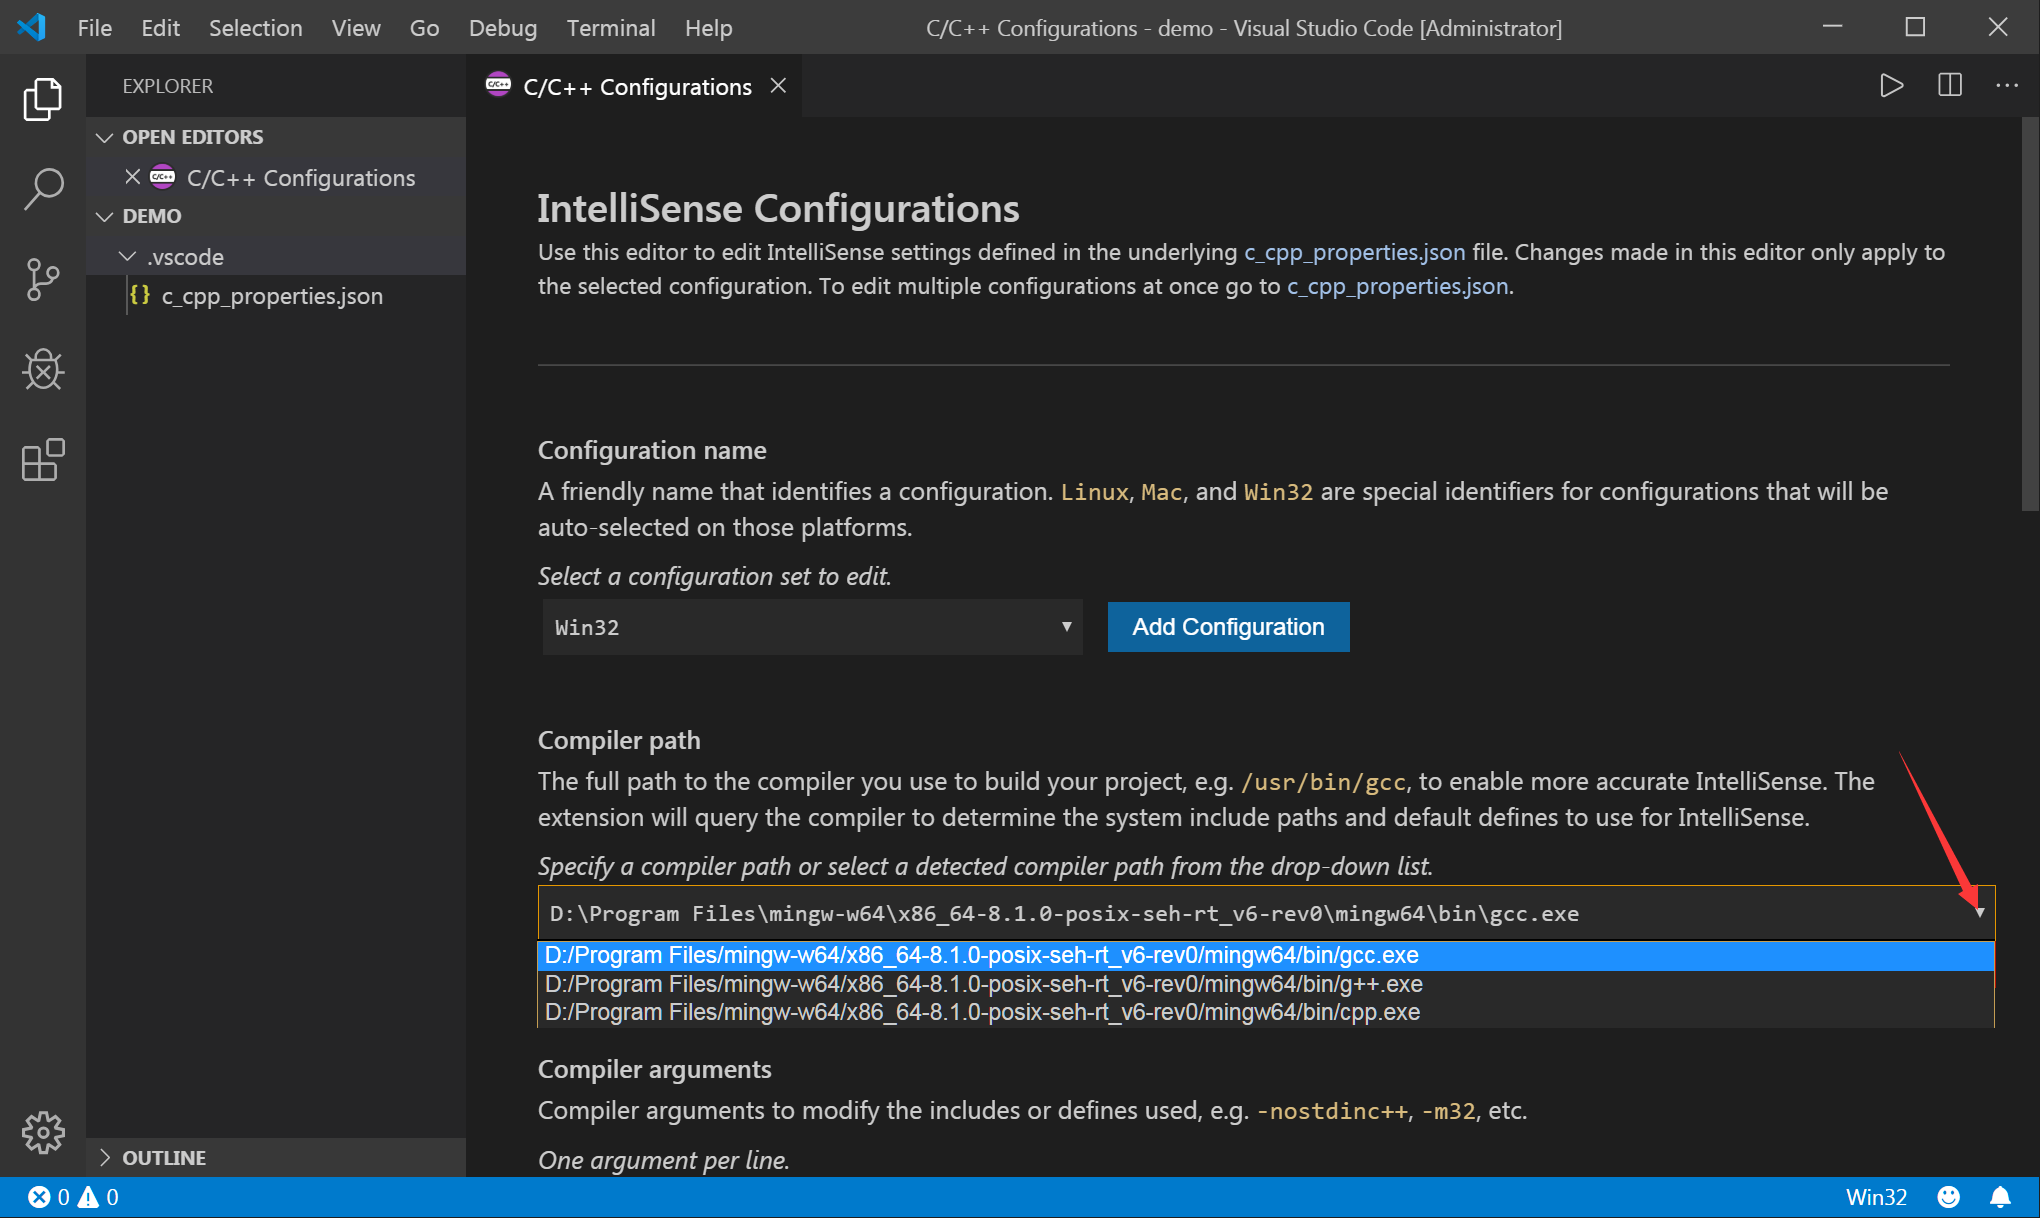Collapse the OPEN EDITORS section
The width and height of the screenshot is (2040, 1218).
(x=105, y=137)
